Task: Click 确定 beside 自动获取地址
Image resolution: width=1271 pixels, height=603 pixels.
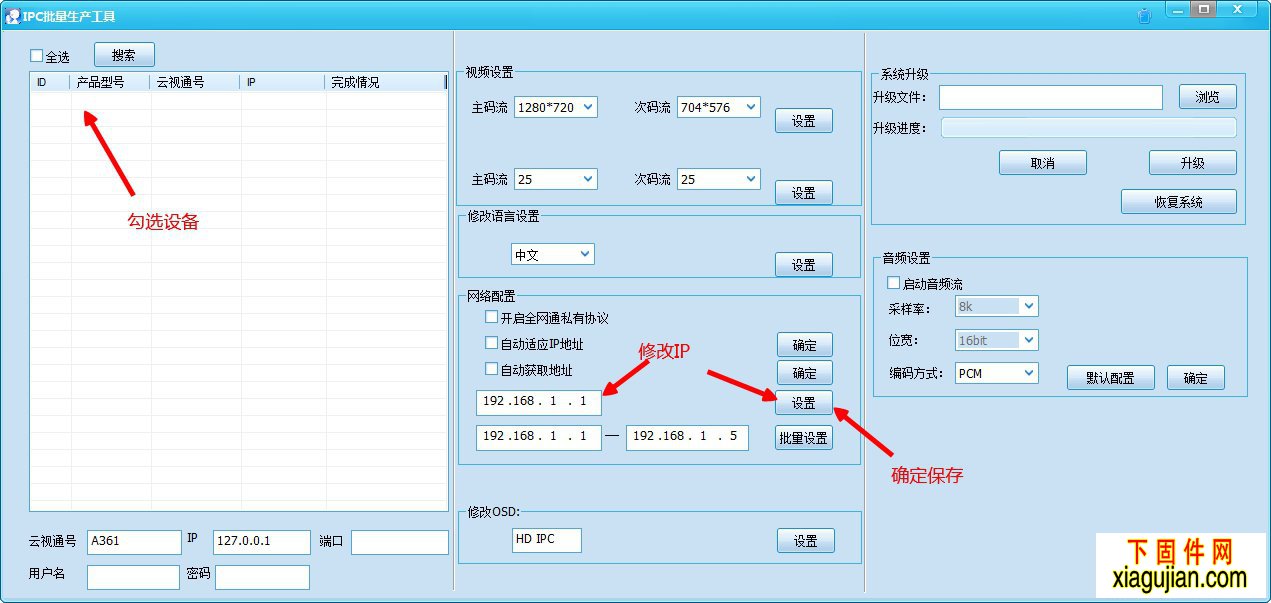Action: (x=805, y=373)
